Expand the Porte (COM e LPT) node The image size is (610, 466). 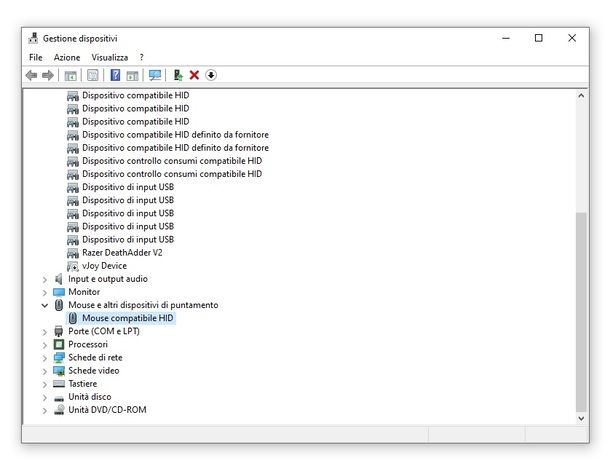click(x=45, y=332)
